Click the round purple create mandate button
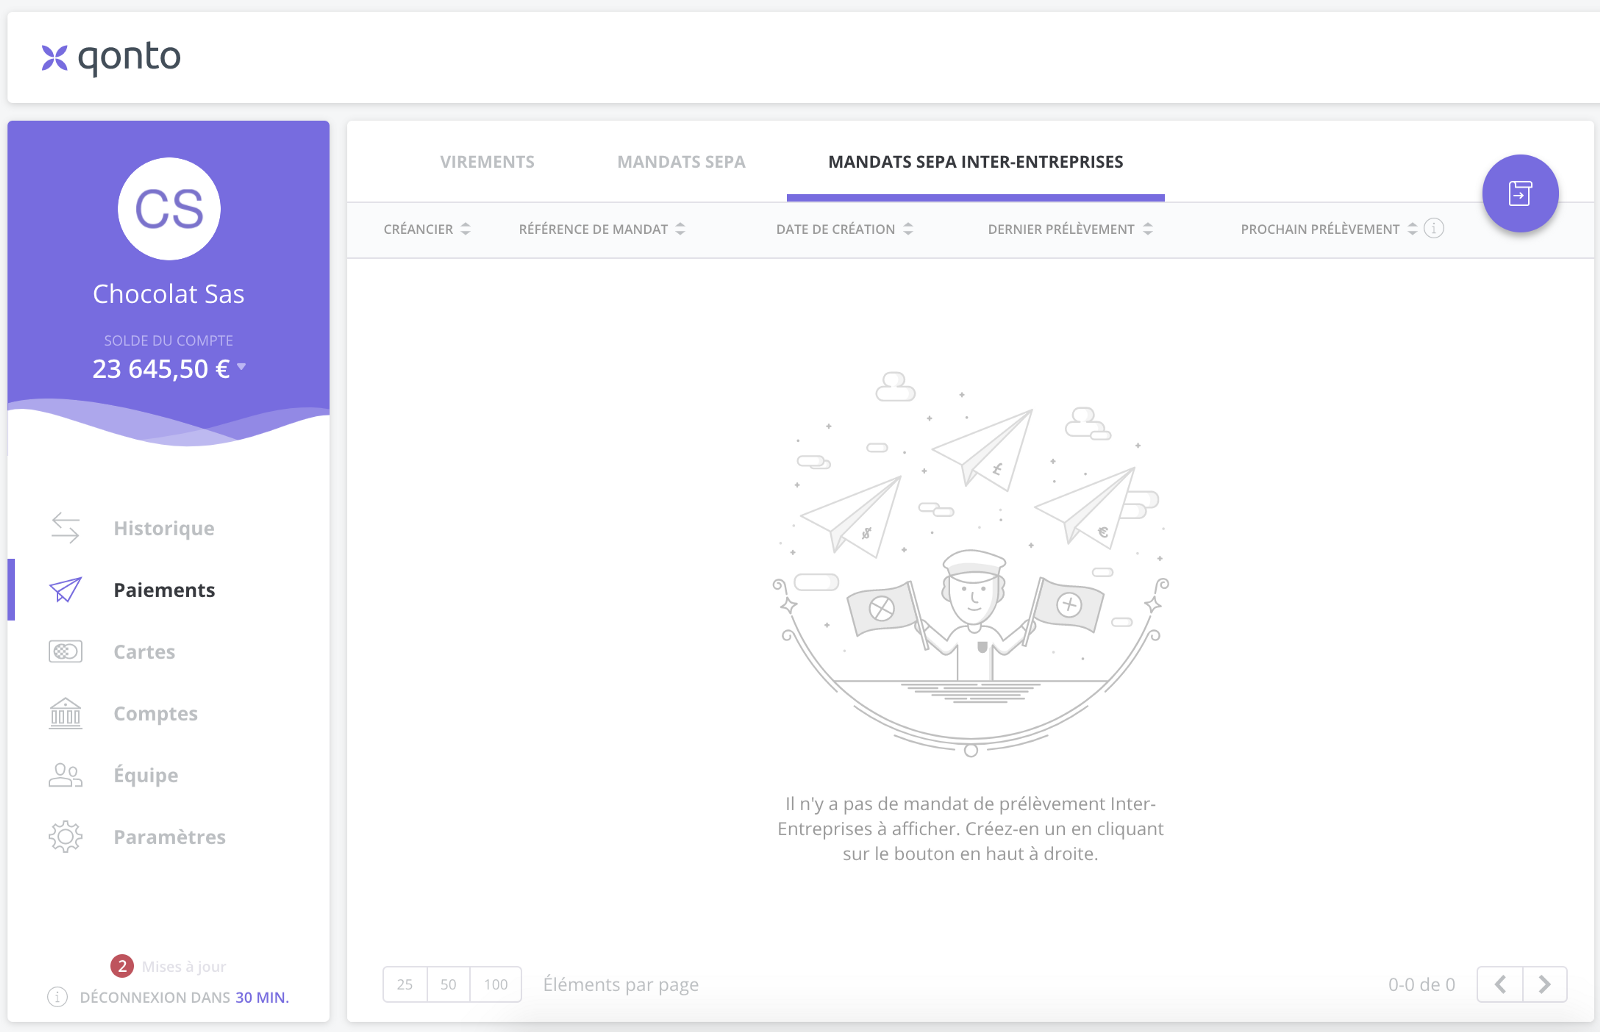This screenshot has height=1032, width=1600. tap(1520, 193)
